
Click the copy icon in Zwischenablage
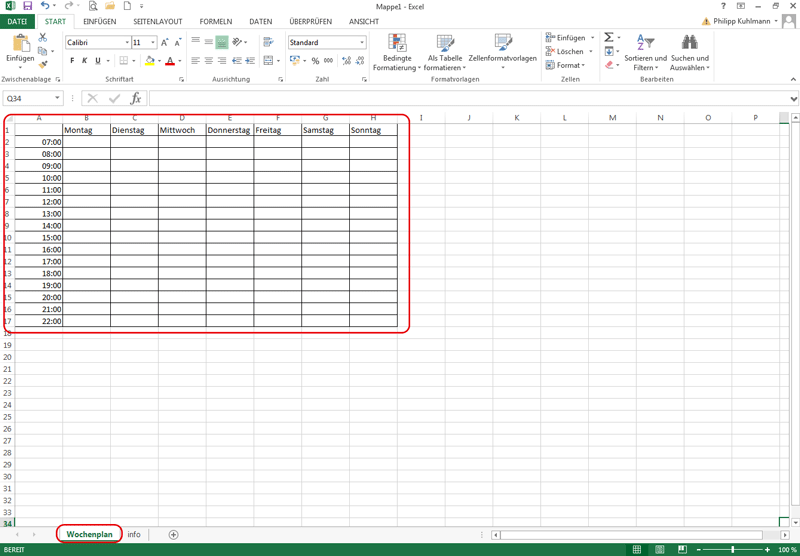coord(42,51)
